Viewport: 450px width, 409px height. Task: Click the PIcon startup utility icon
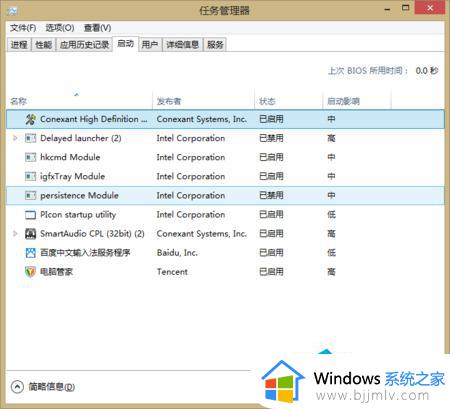tap(30, 215)
